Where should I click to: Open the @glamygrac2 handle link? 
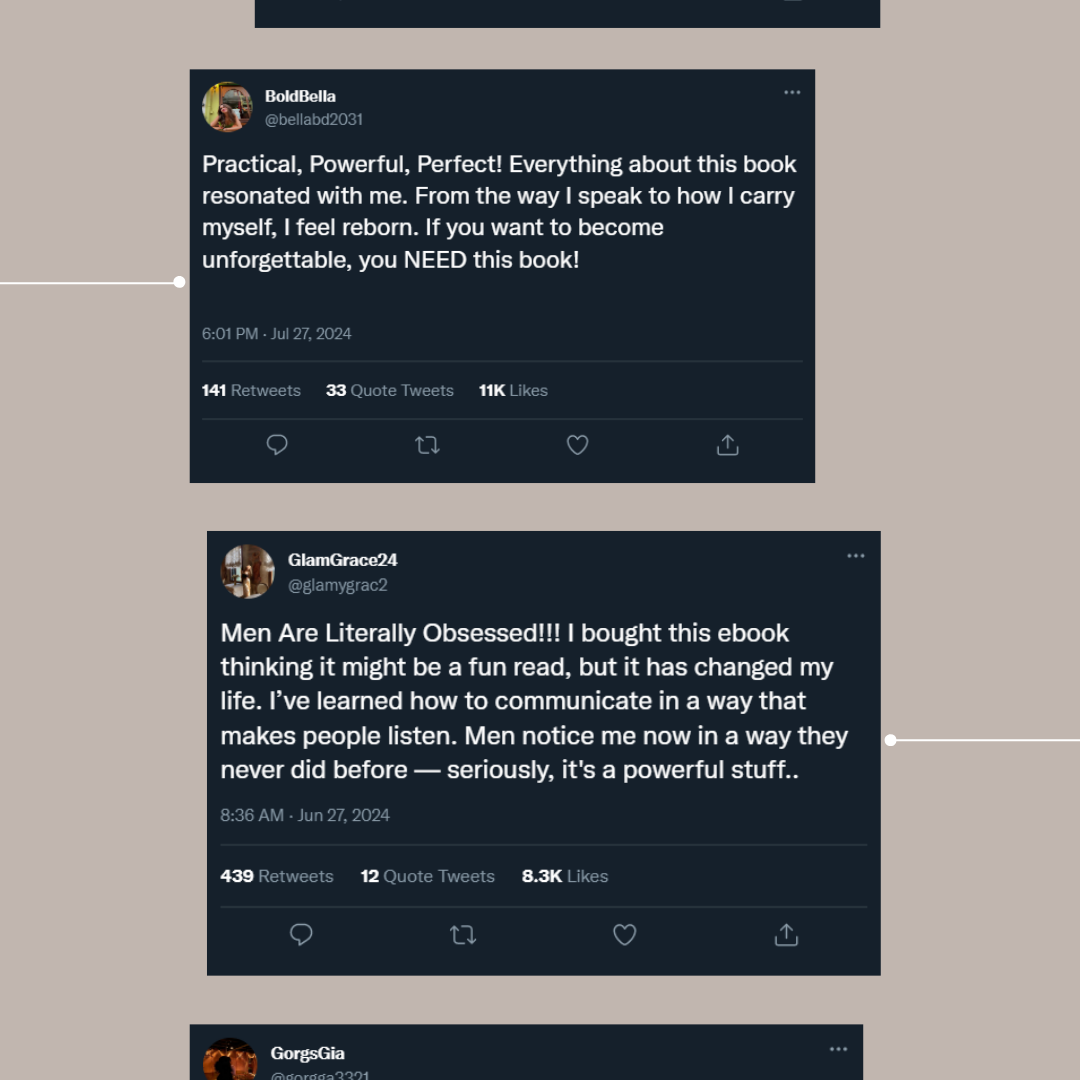(x=337, y=586)
